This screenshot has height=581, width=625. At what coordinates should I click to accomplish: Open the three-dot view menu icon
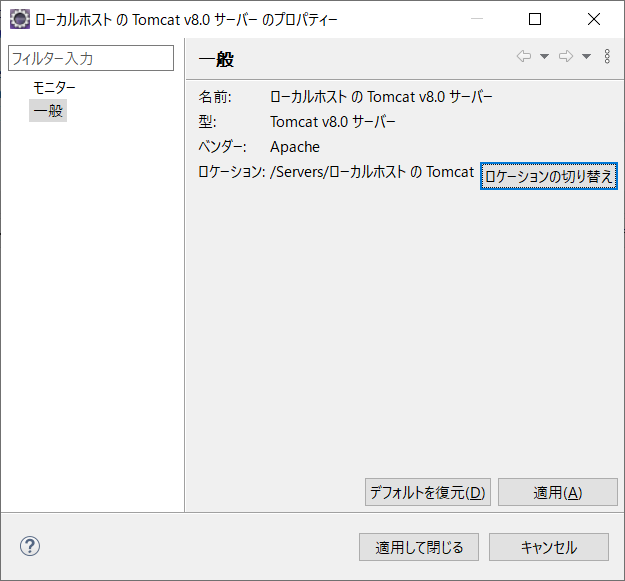pyautogui.click(x=607, y=56)
